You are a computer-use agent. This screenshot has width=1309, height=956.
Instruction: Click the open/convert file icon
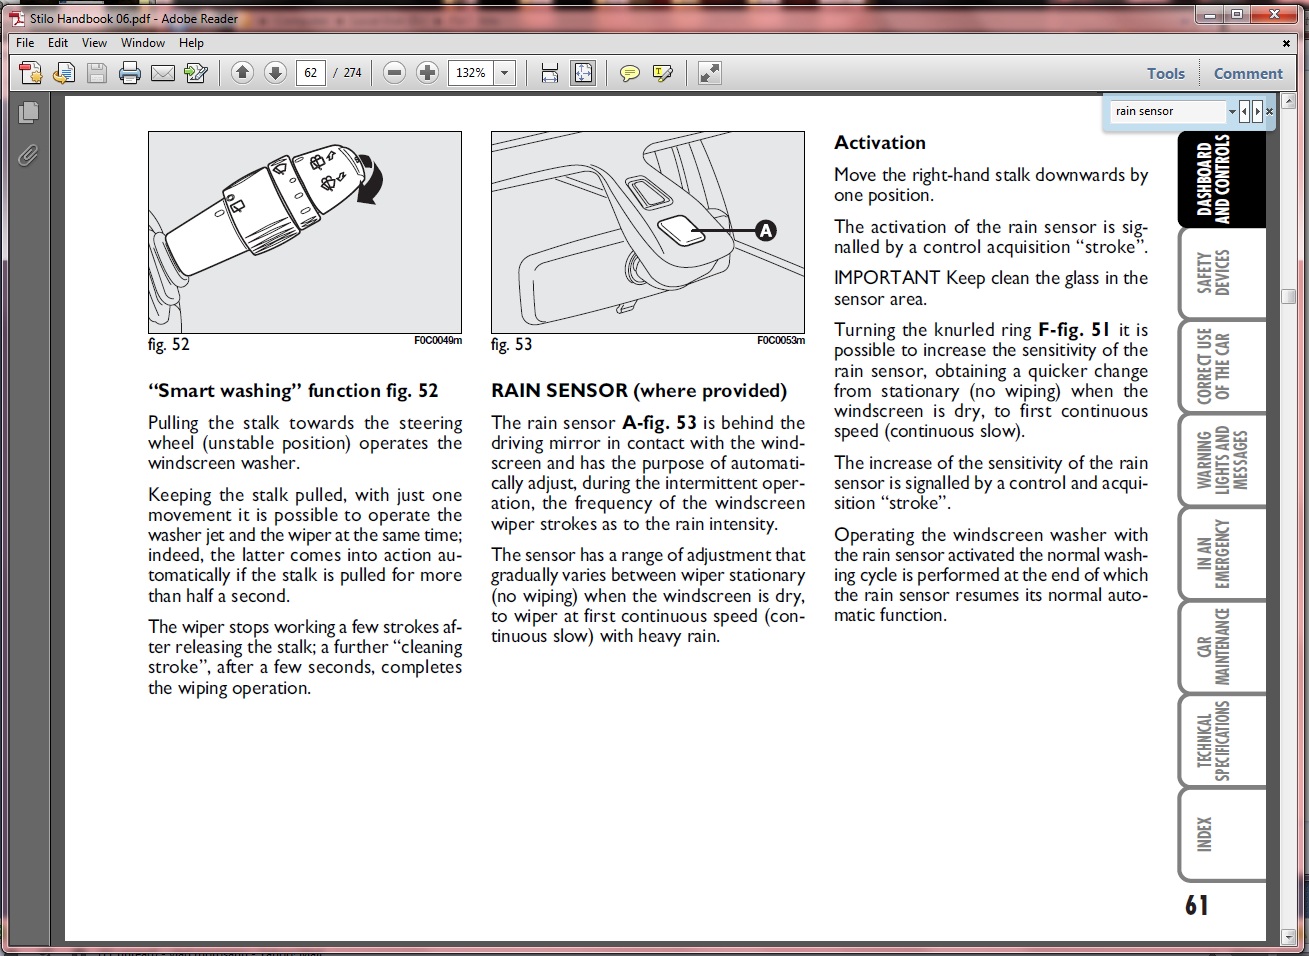click(x=64, y=73)
